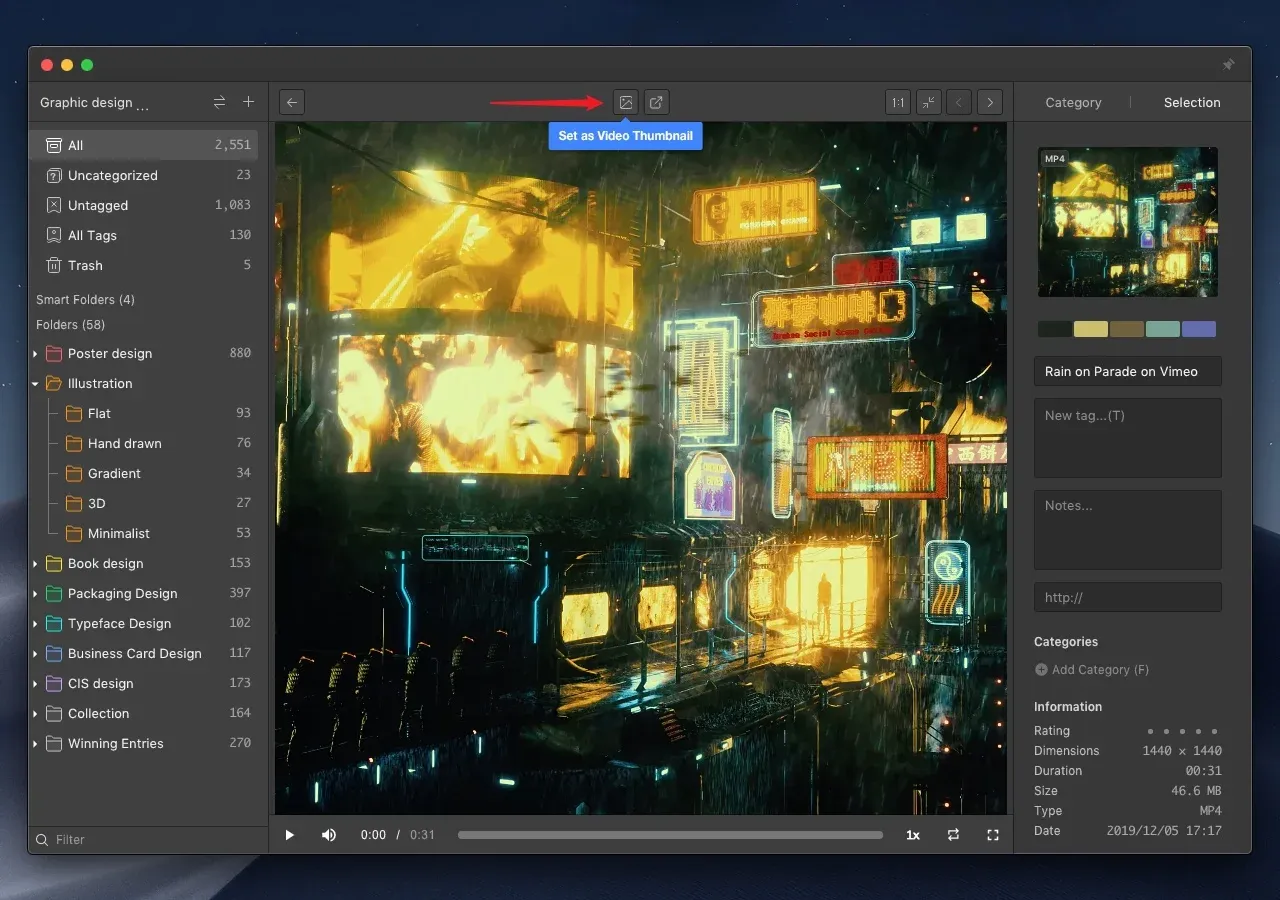
Task: Click the teal color swatch
Action: click(x=1163, y=329)
